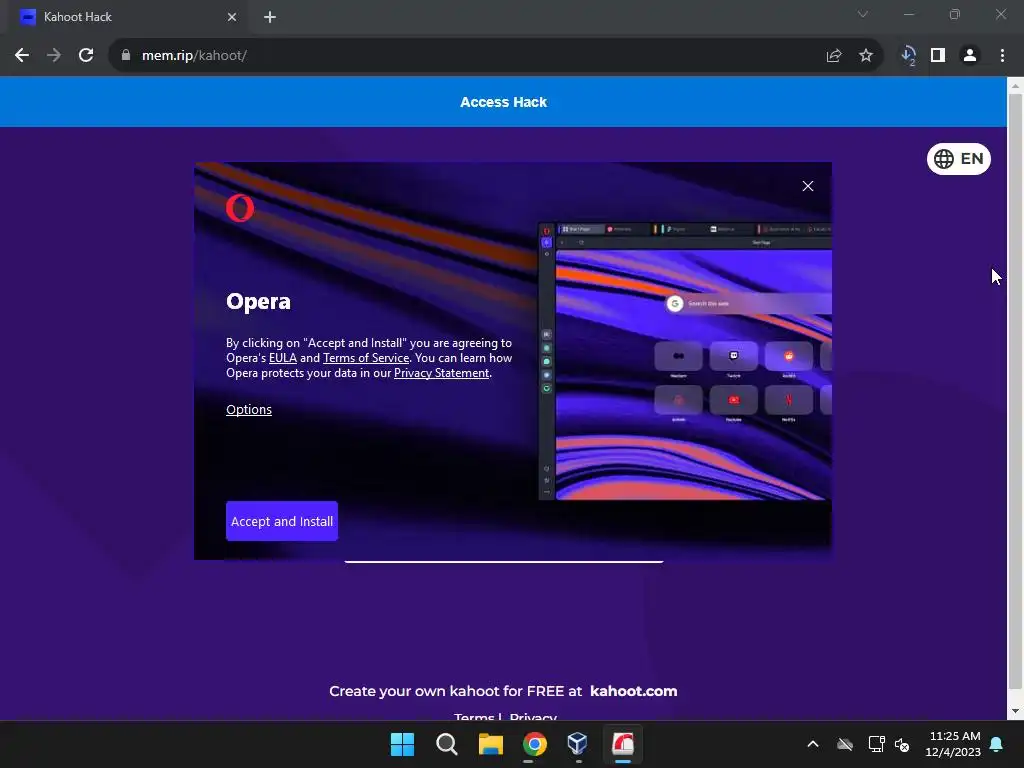
Task: Click OneDrive cloud tray icon
Action: click(x=845, y=744)
